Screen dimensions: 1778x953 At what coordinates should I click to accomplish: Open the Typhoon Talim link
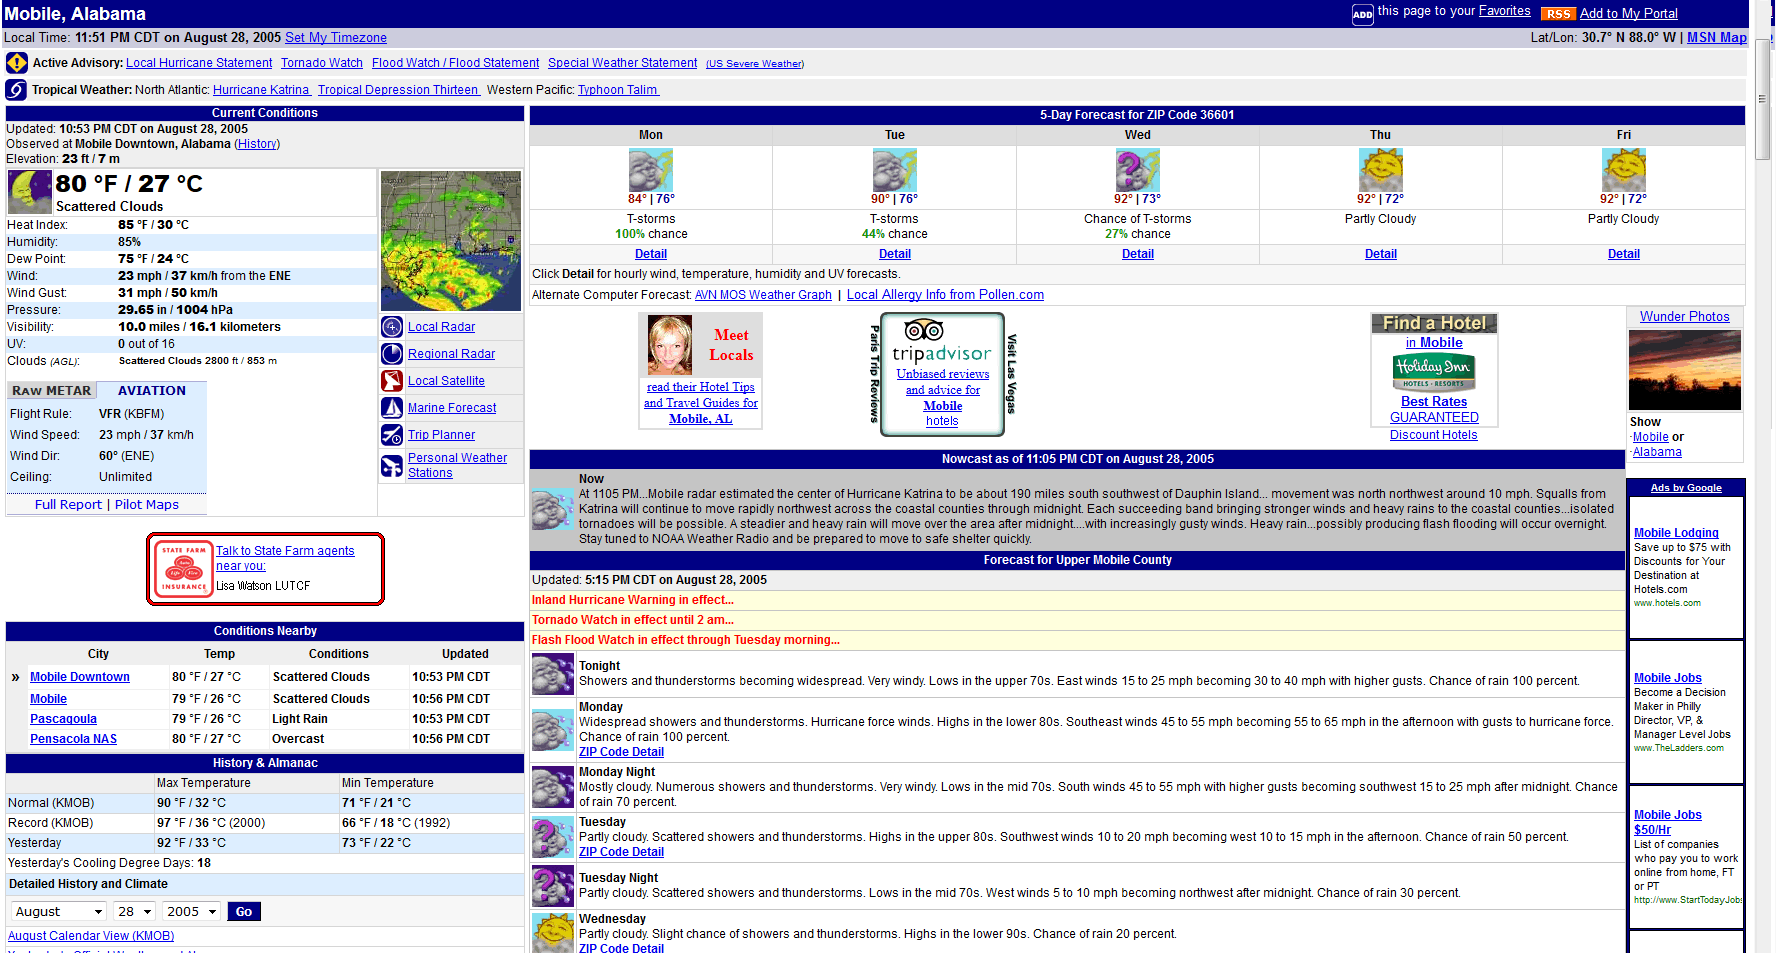[x=617, y=90]
